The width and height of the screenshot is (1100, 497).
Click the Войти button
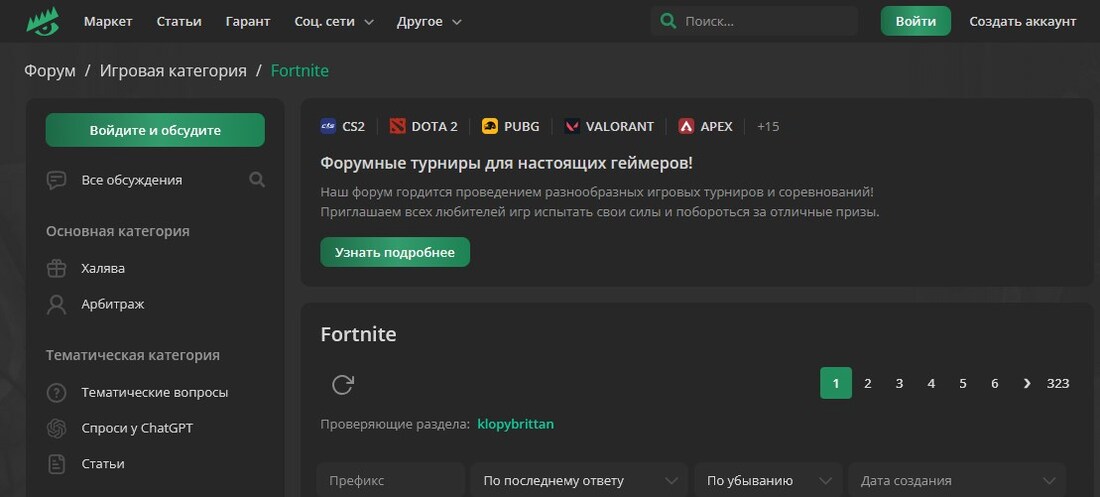(915, 21)
